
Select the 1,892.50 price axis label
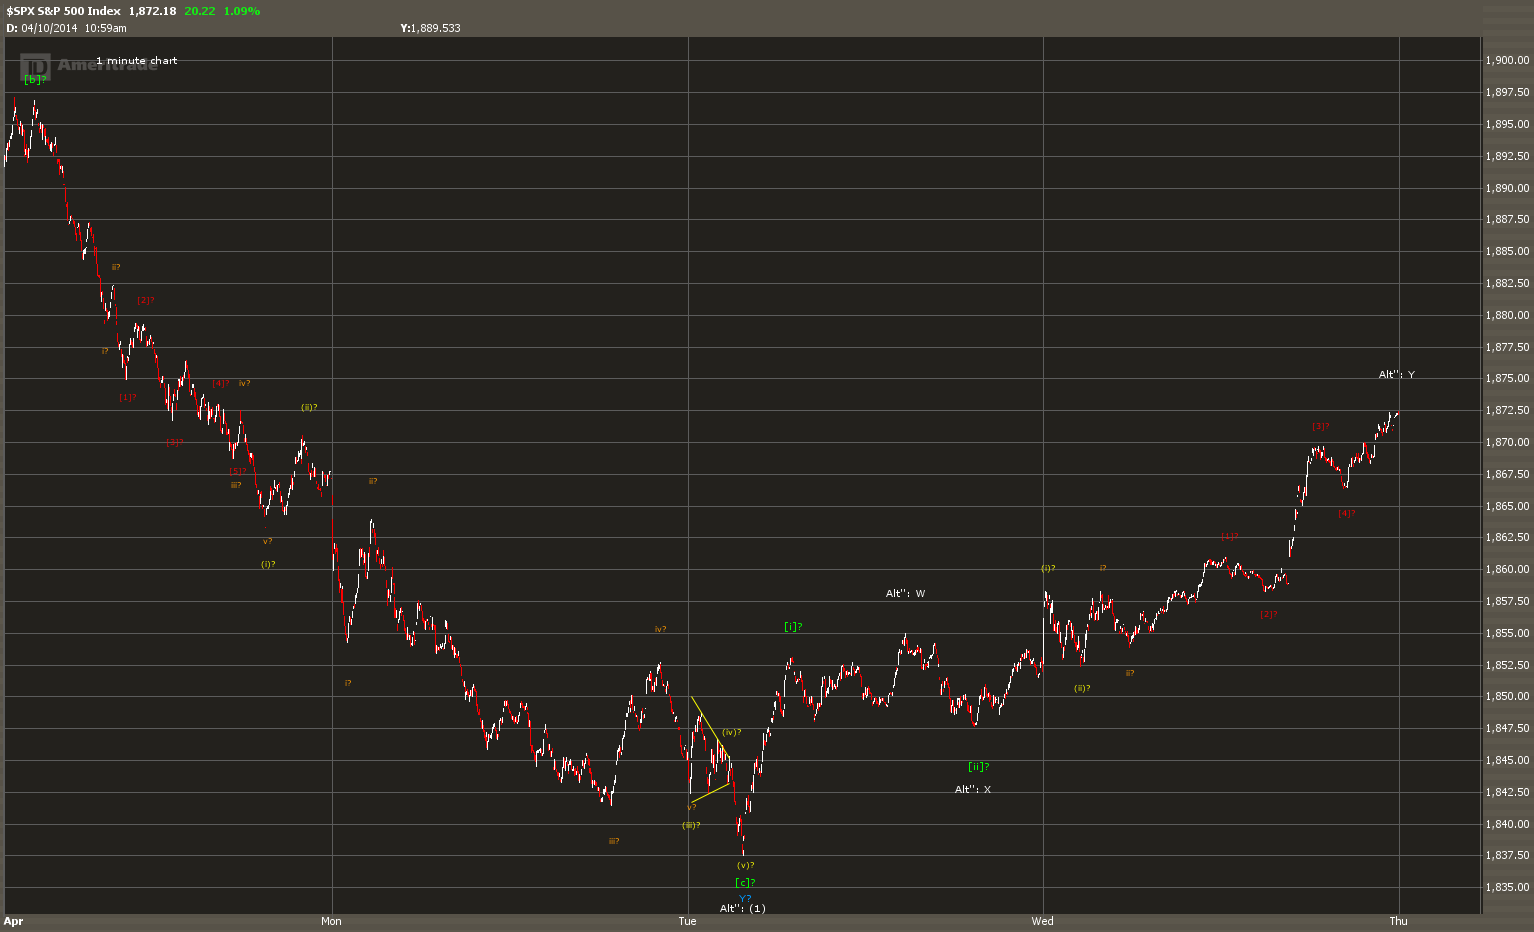(x=1508, y=156)
